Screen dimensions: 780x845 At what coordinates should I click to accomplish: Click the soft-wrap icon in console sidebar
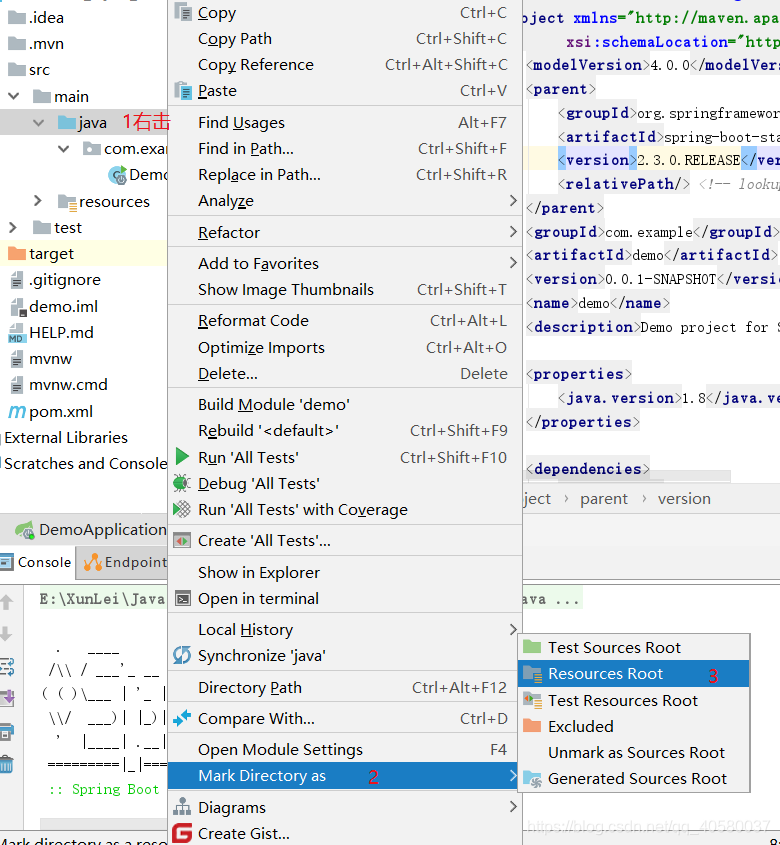[6, 667]
